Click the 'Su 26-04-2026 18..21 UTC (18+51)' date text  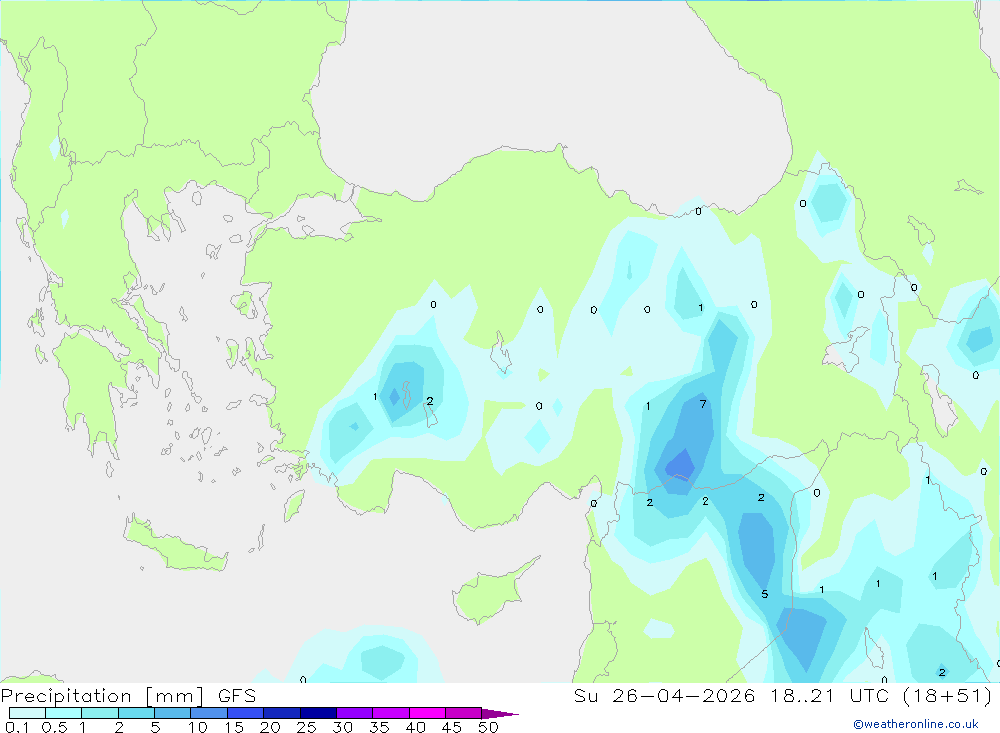tap(783, 696)
